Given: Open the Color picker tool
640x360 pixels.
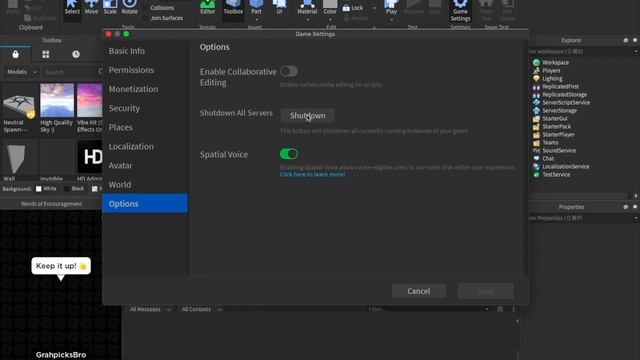Looking at the screenshot, I should tap(330, 8).
